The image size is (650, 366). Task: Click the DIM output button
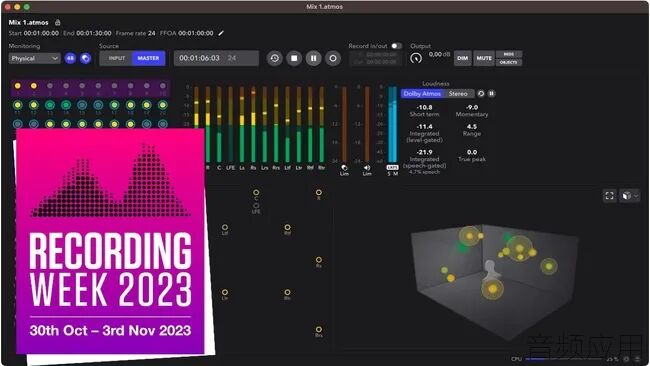point(463,58)
